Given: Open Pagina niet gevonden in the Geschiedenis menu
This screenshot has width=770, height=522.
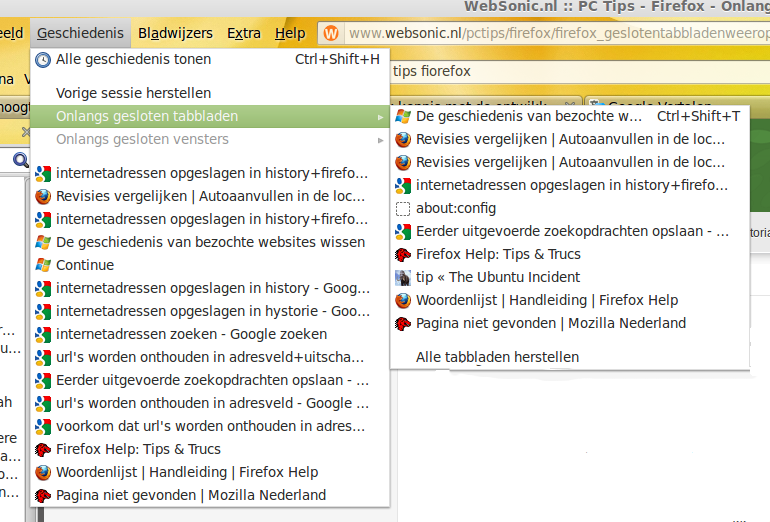Looking at the screenshot, I should tap(210, 495).
